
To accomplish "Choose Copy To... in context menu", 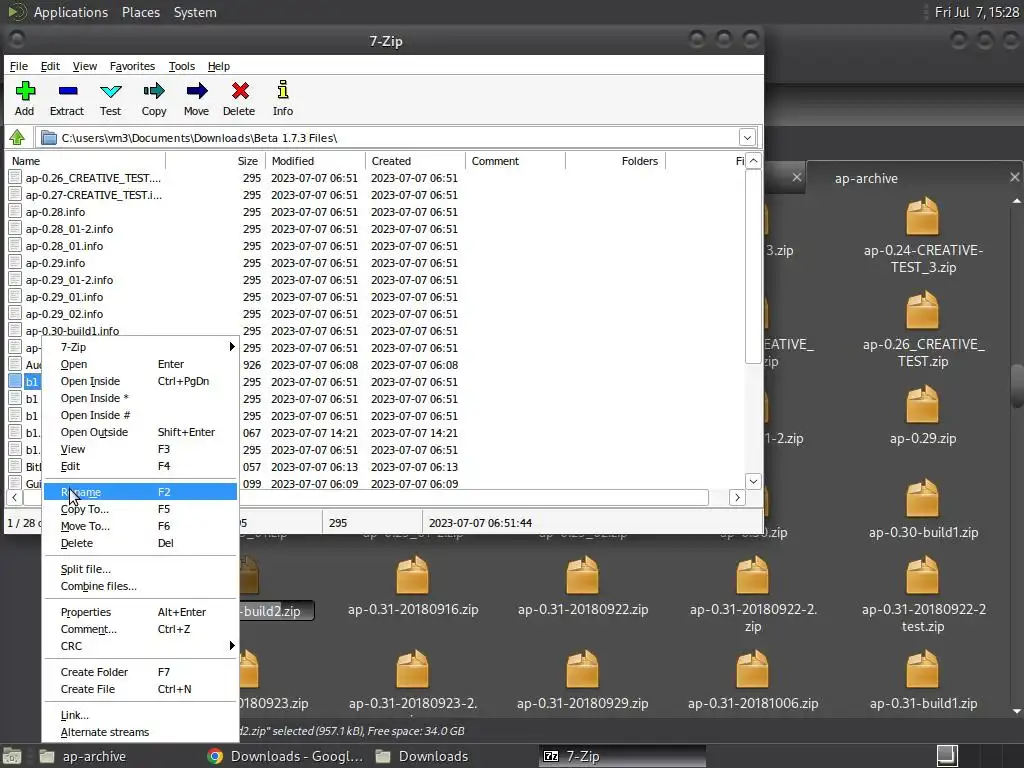I will 140,509.
